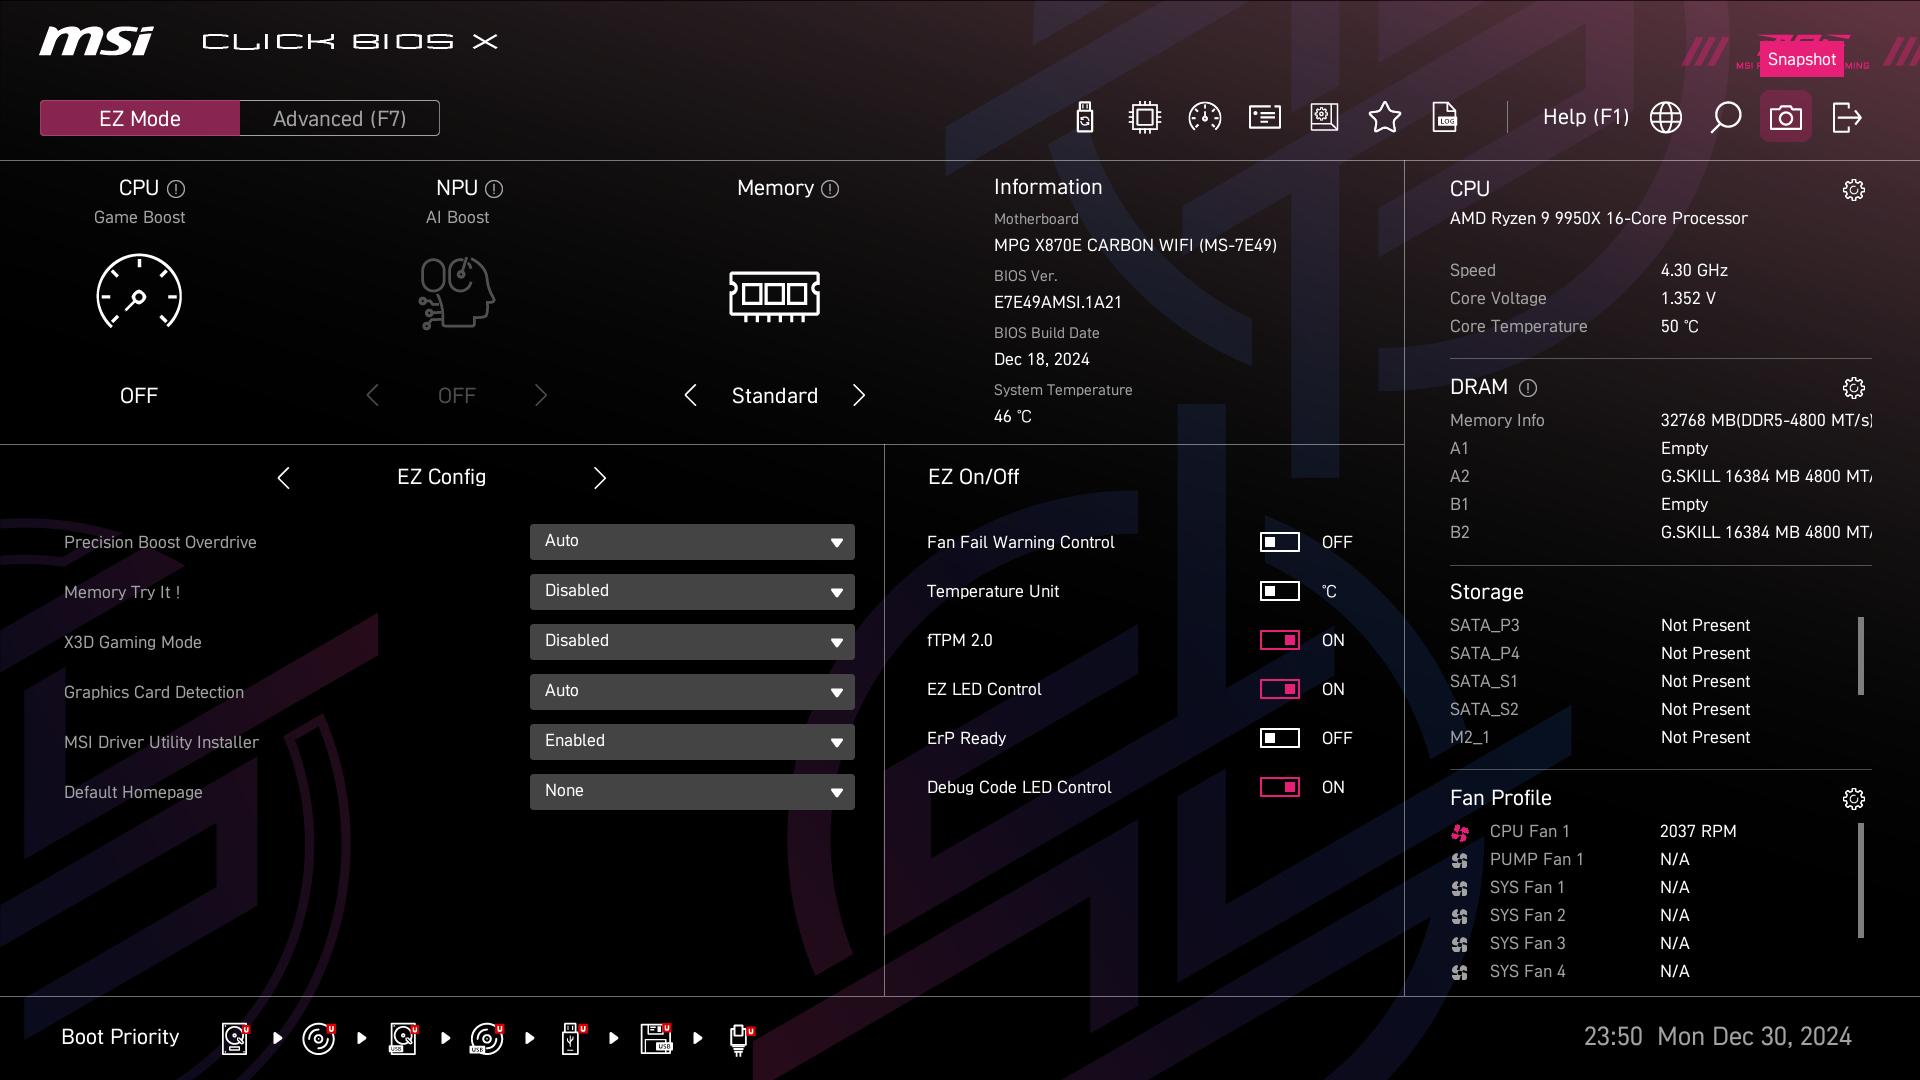
Task: Open Help (F1)
Action: [1586, 117]
